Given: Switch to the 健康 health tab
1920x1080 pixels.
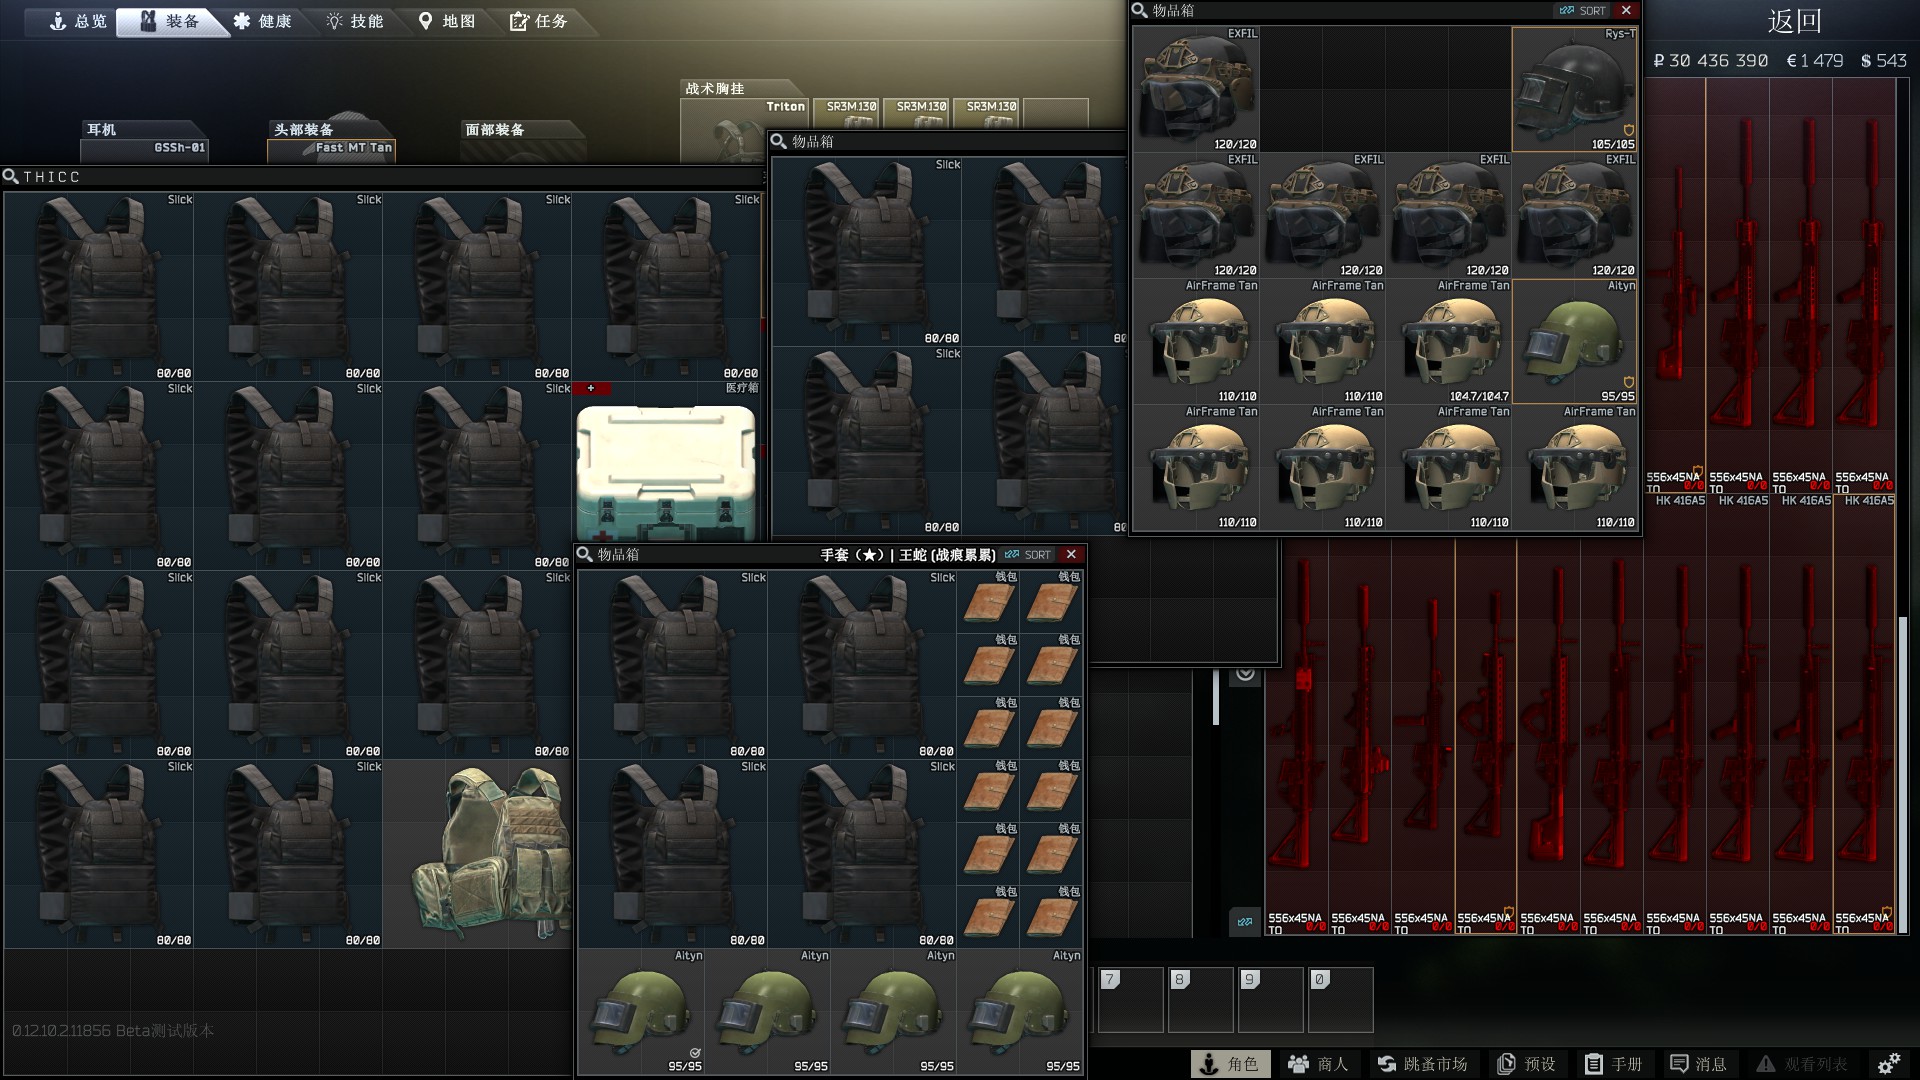Looking at the screenshot, I should coord(262,21).
